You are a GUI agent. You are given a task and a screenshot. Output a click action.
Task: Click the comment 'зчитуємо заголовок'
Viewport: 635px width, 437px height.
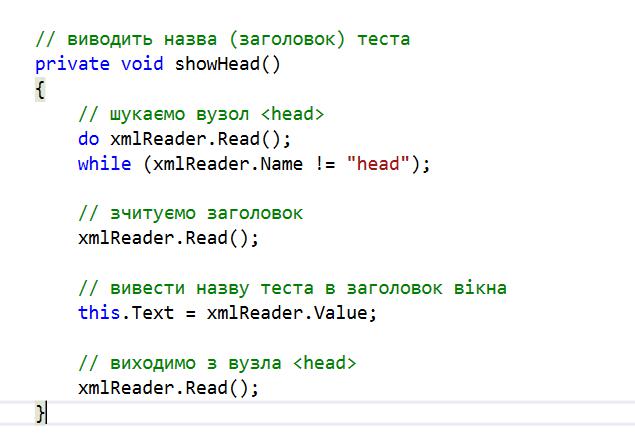(190, 213)
